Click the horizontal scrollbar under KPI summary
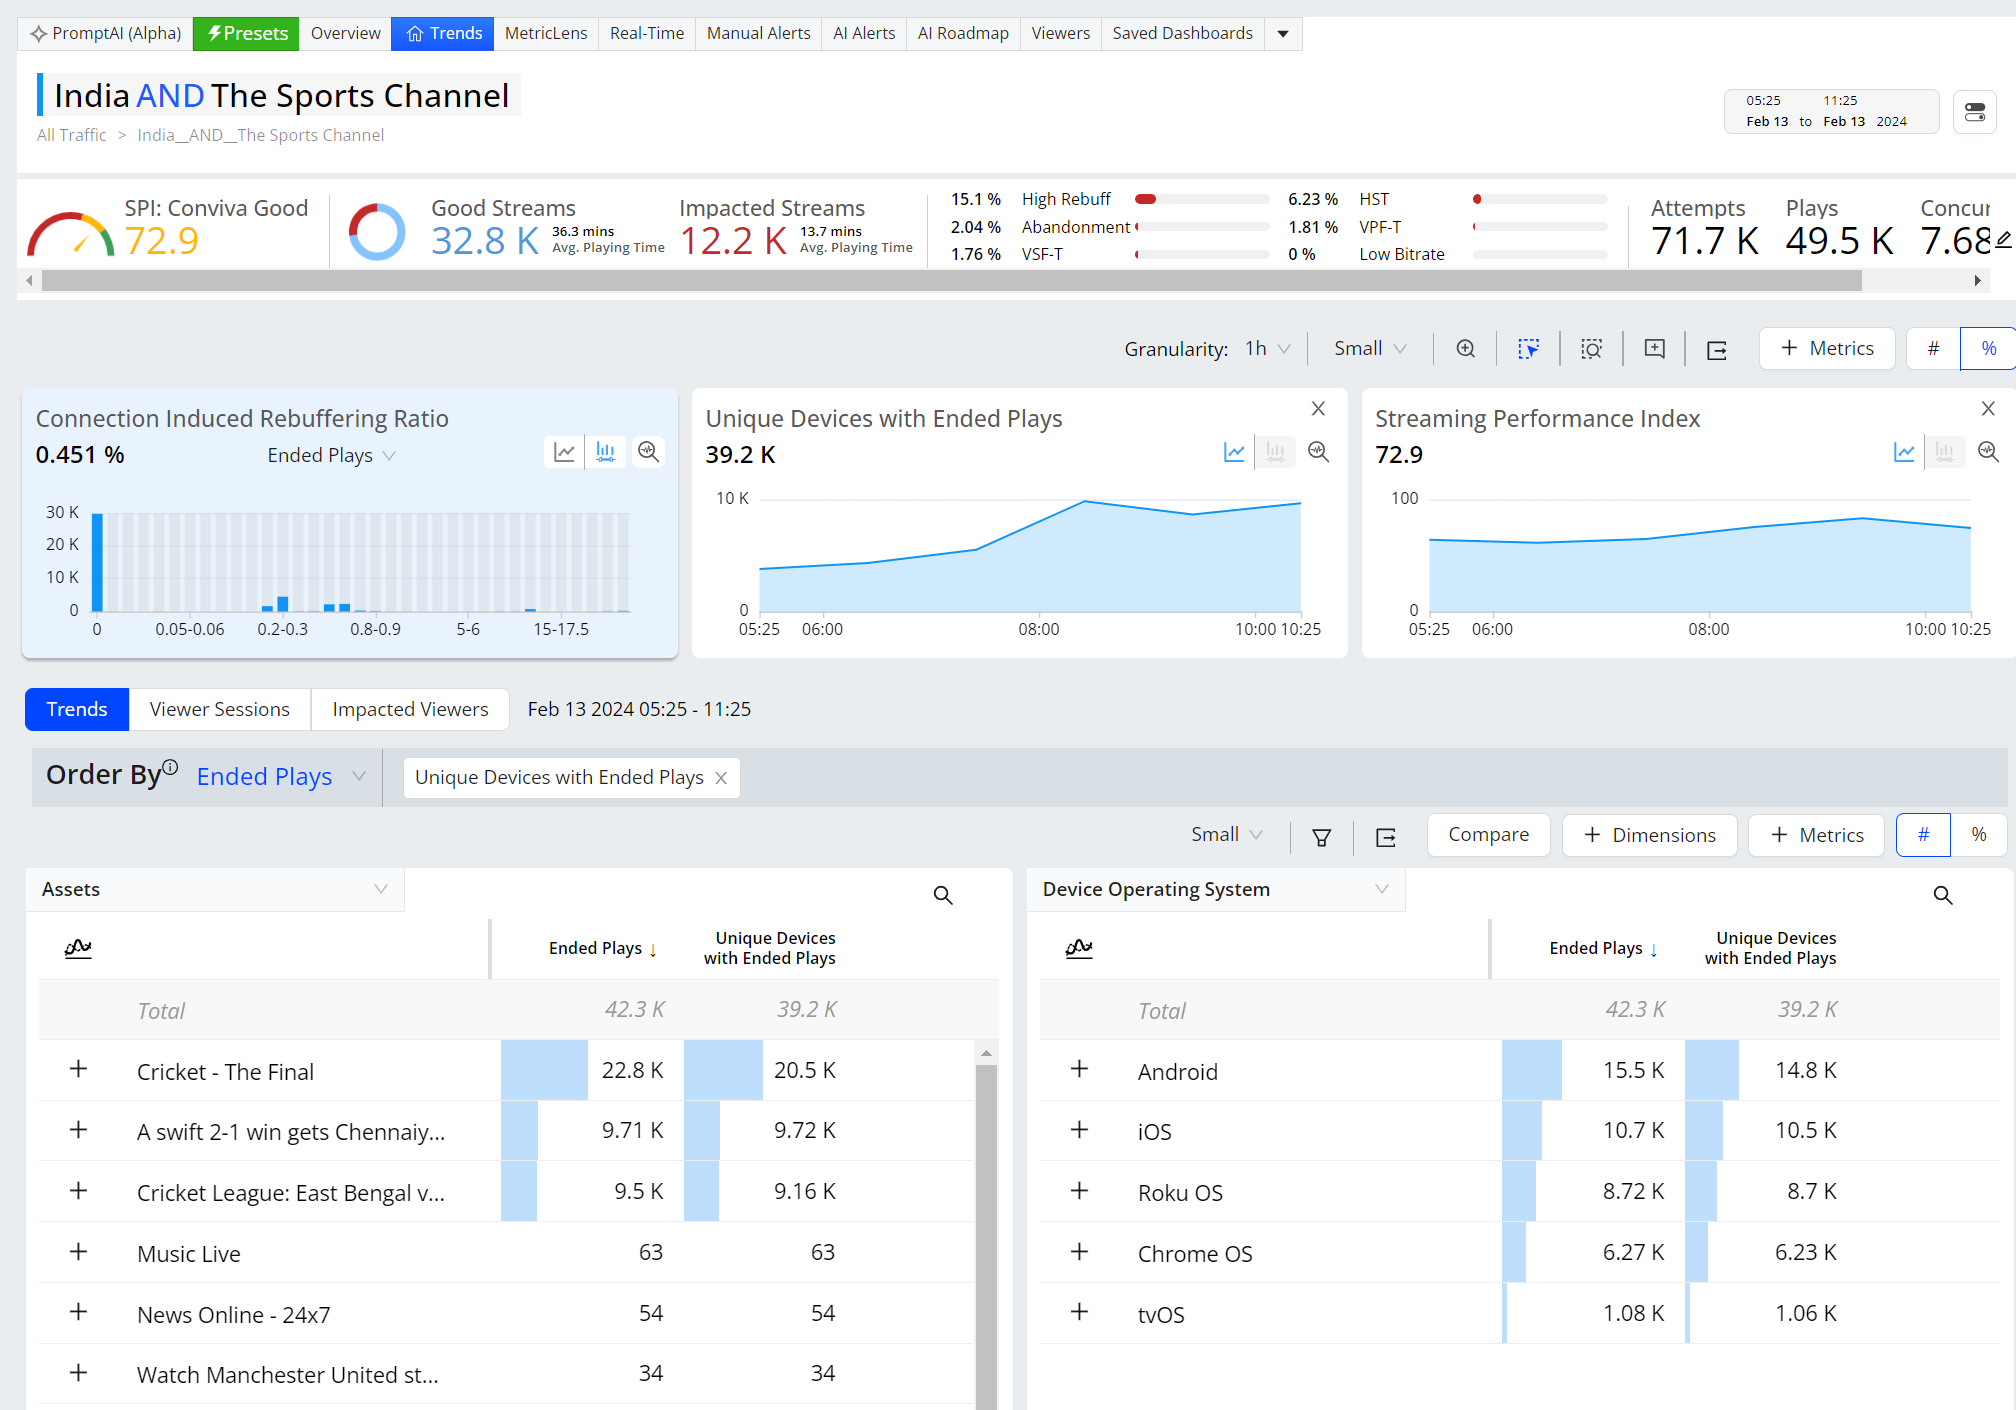Viewport: 2016px width, 1410px height. pos(950,281)
